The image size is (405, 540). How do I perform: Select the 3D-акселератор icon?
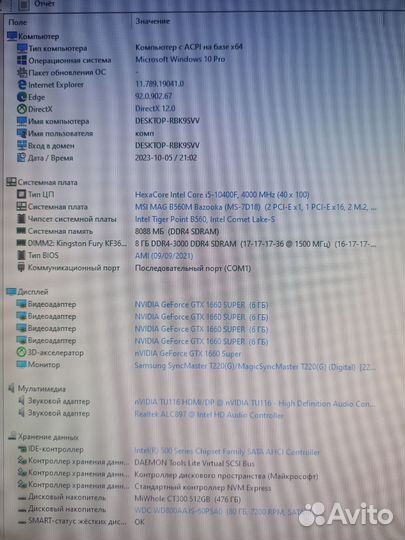click(x=21, y=353)
